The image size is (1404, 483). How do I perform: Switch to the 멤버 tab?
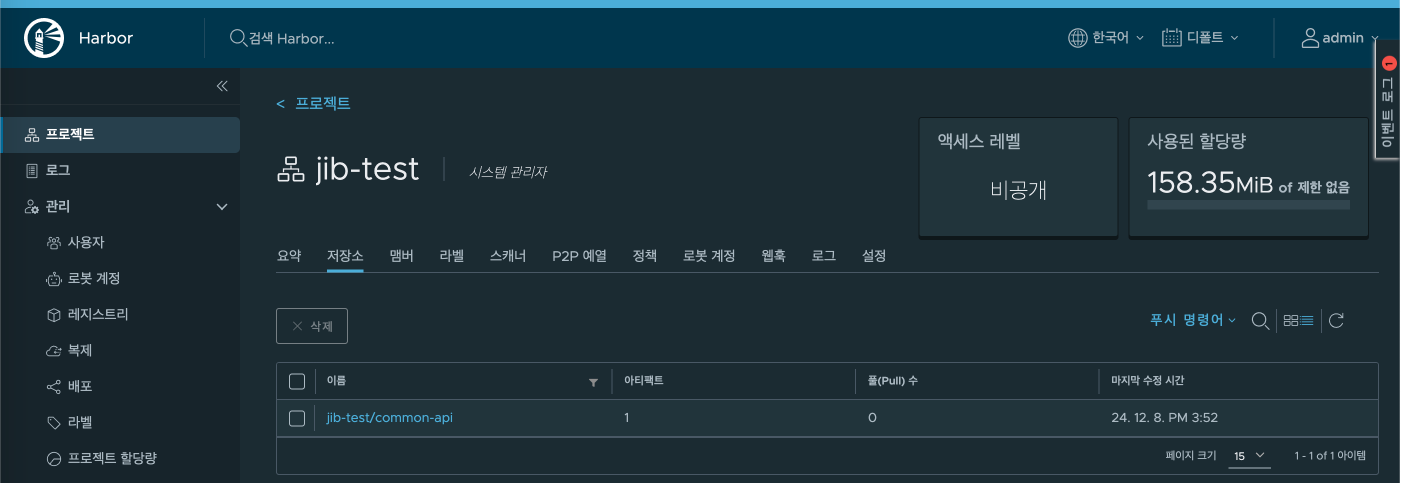[401, 256]
